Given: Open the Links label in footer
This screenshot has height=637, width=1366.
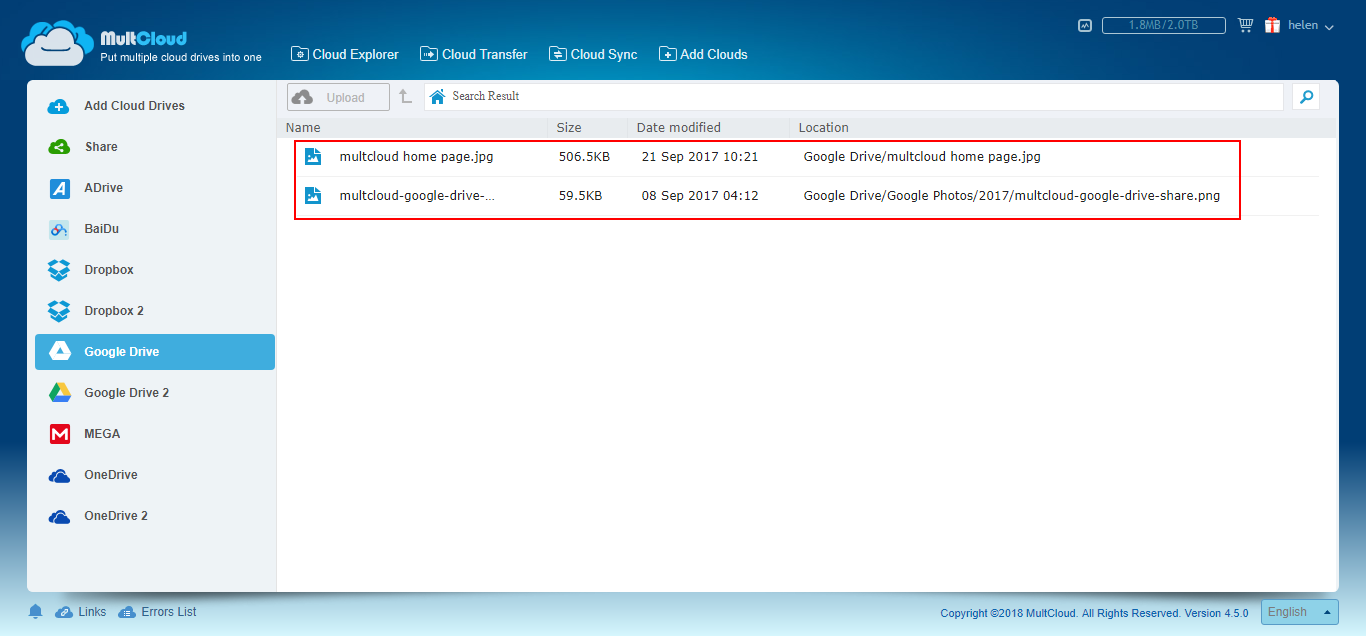Looking at the screenshot, I should [92, 612].
